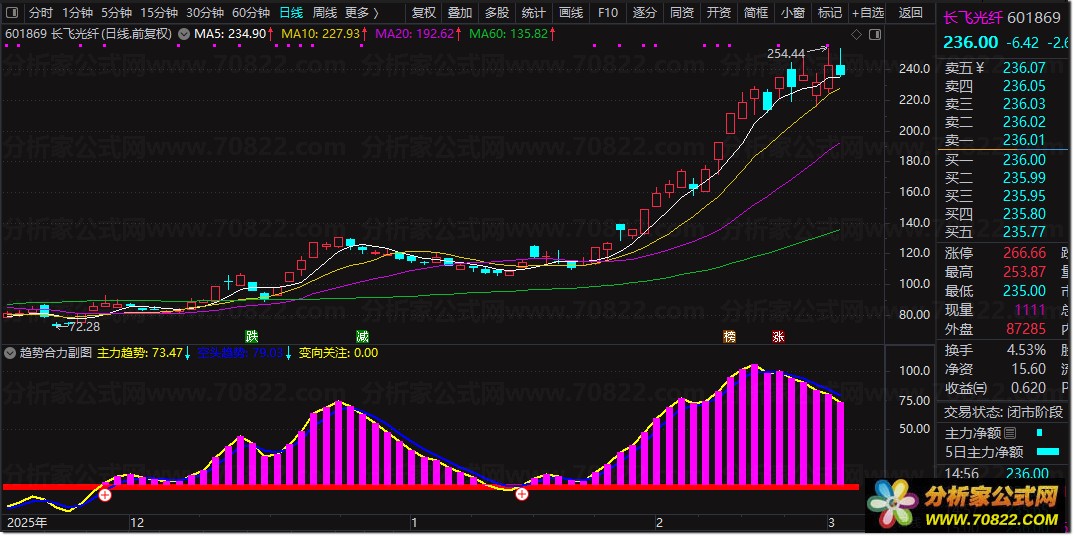Toggle the left sidebar panel icon
This screenshot has height=536, width=1075.
(x=12, y=12)
